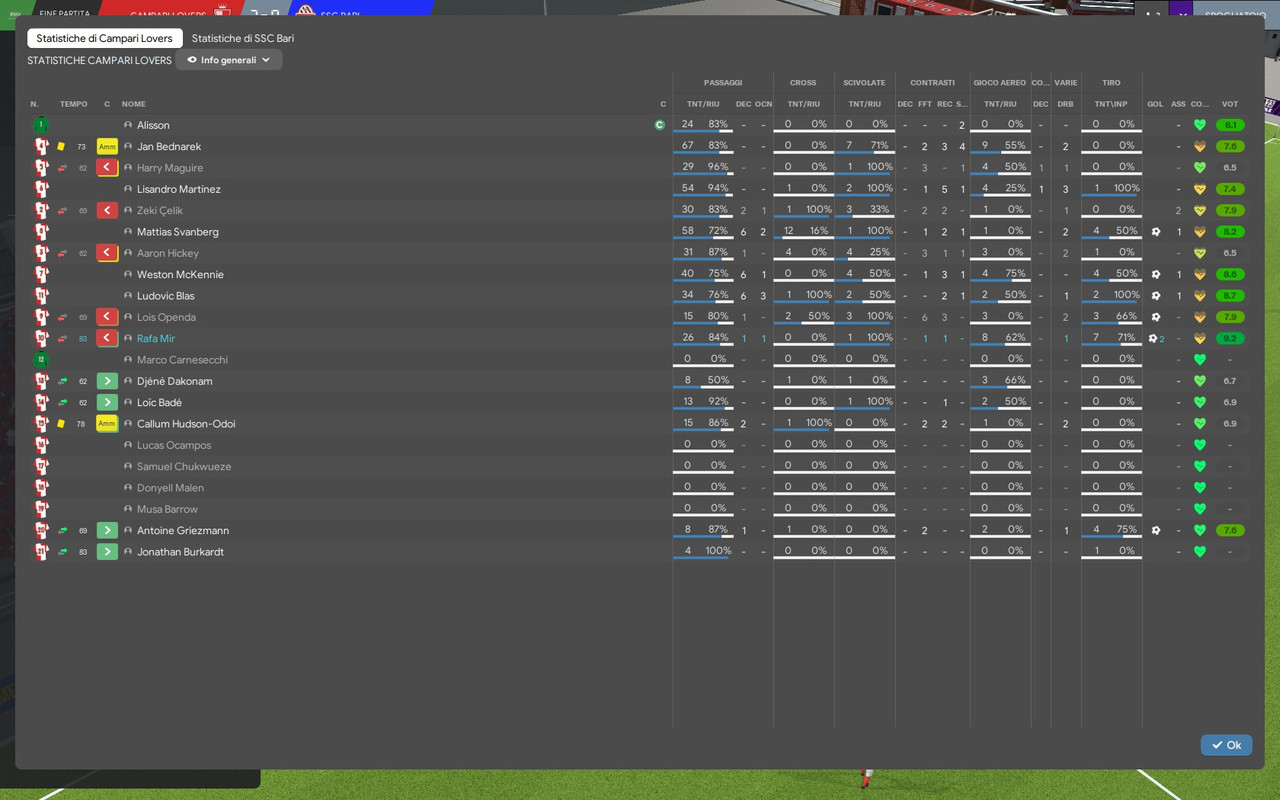The height and width of the screenshot is (800, 1280).
Task: Sort by the TEMPO column header
Action: tap(73, 104)
